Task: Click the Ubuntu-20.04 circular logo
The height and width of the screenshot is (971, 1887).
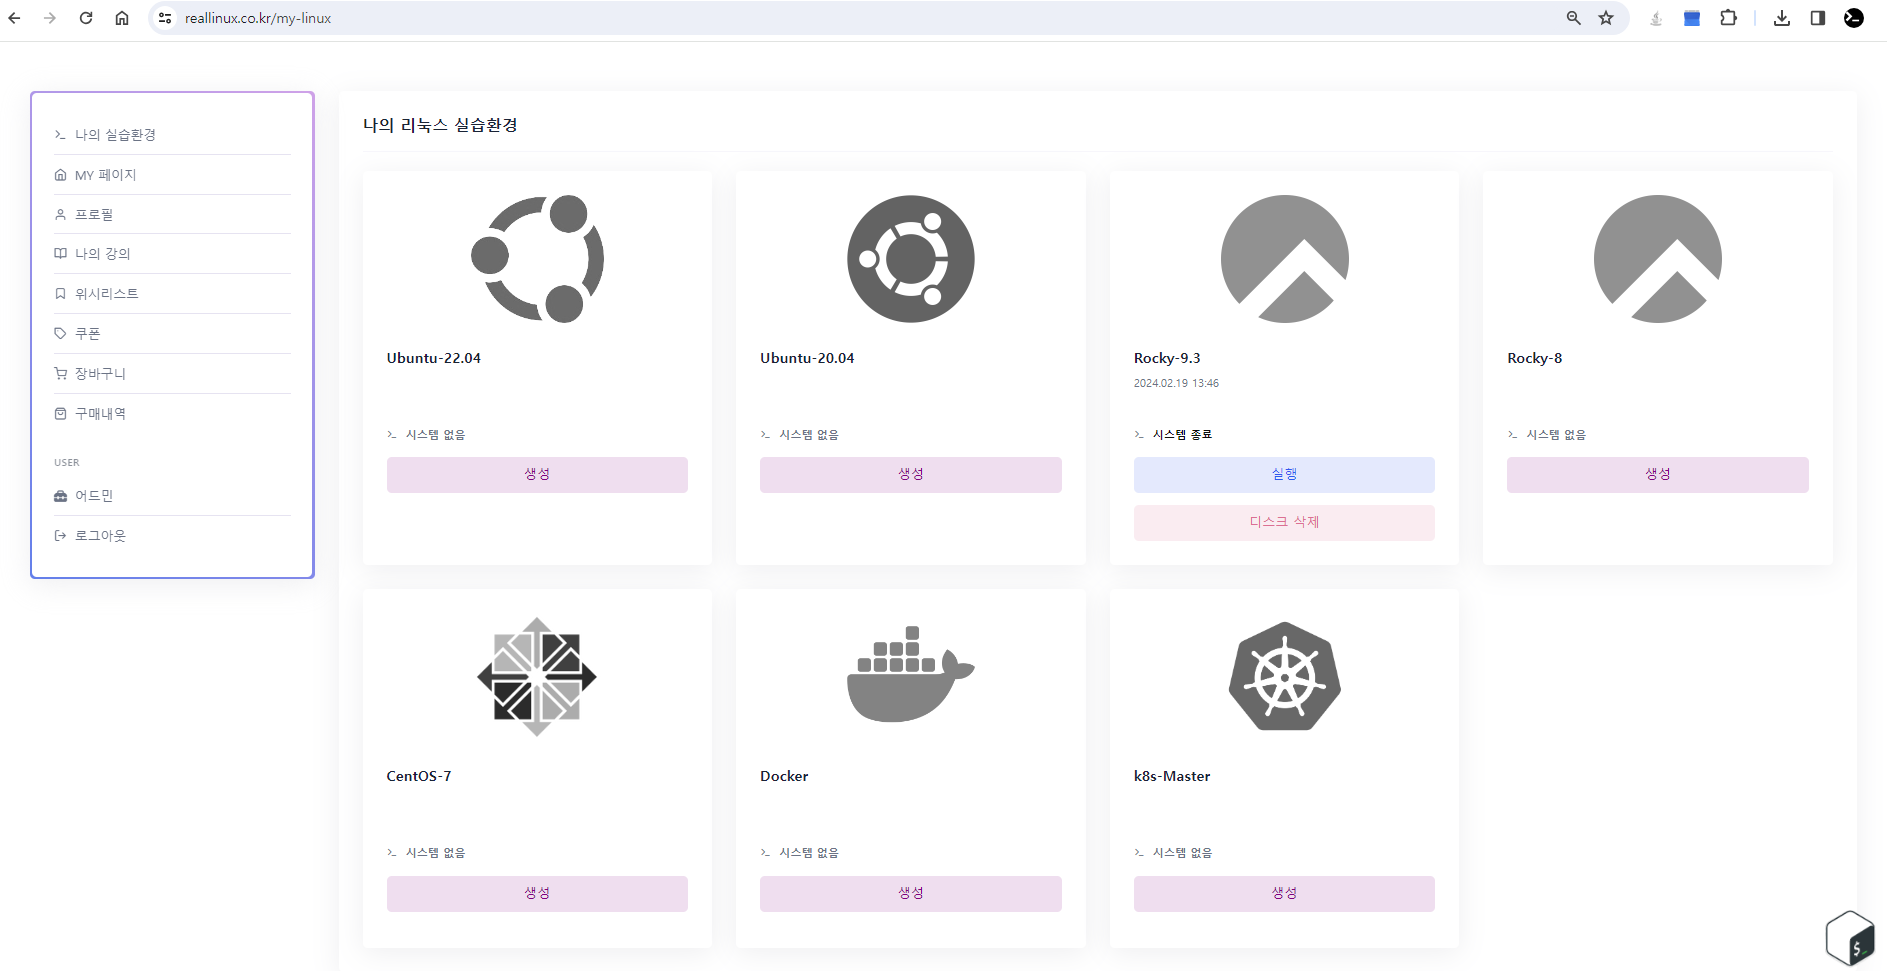Action: click(910, 259)
